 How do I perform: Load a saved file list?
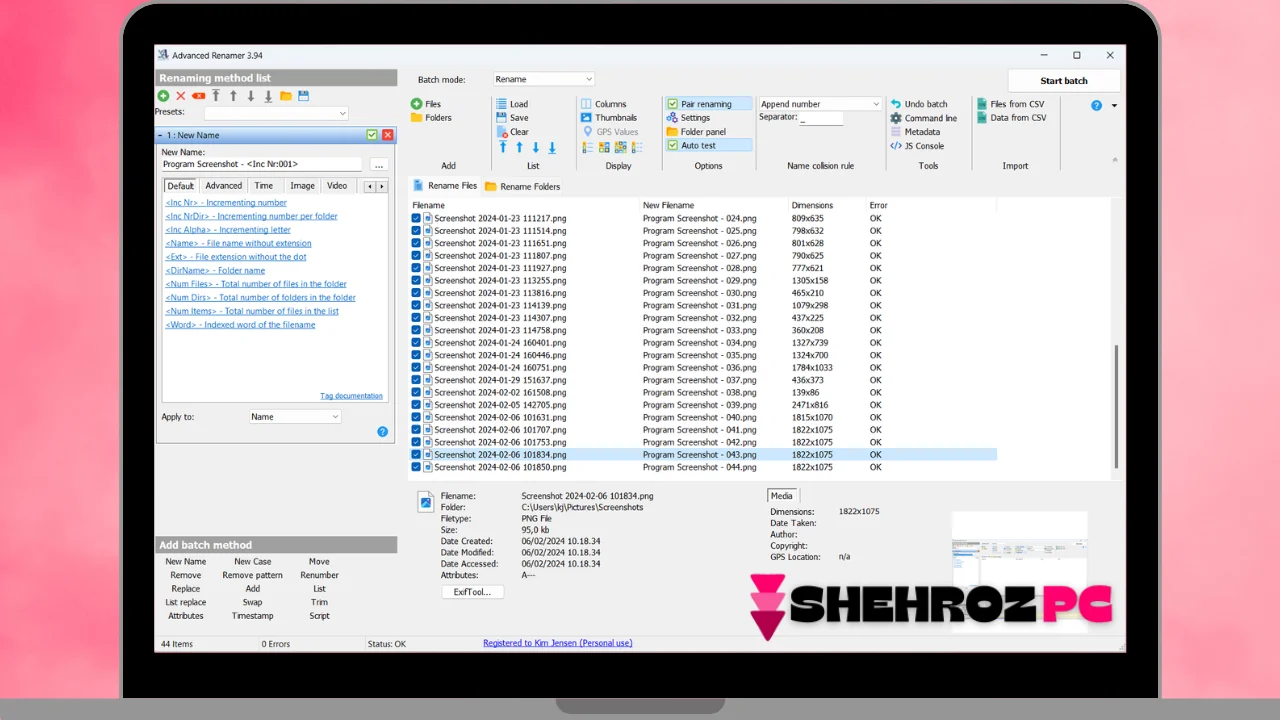point(512,104)
